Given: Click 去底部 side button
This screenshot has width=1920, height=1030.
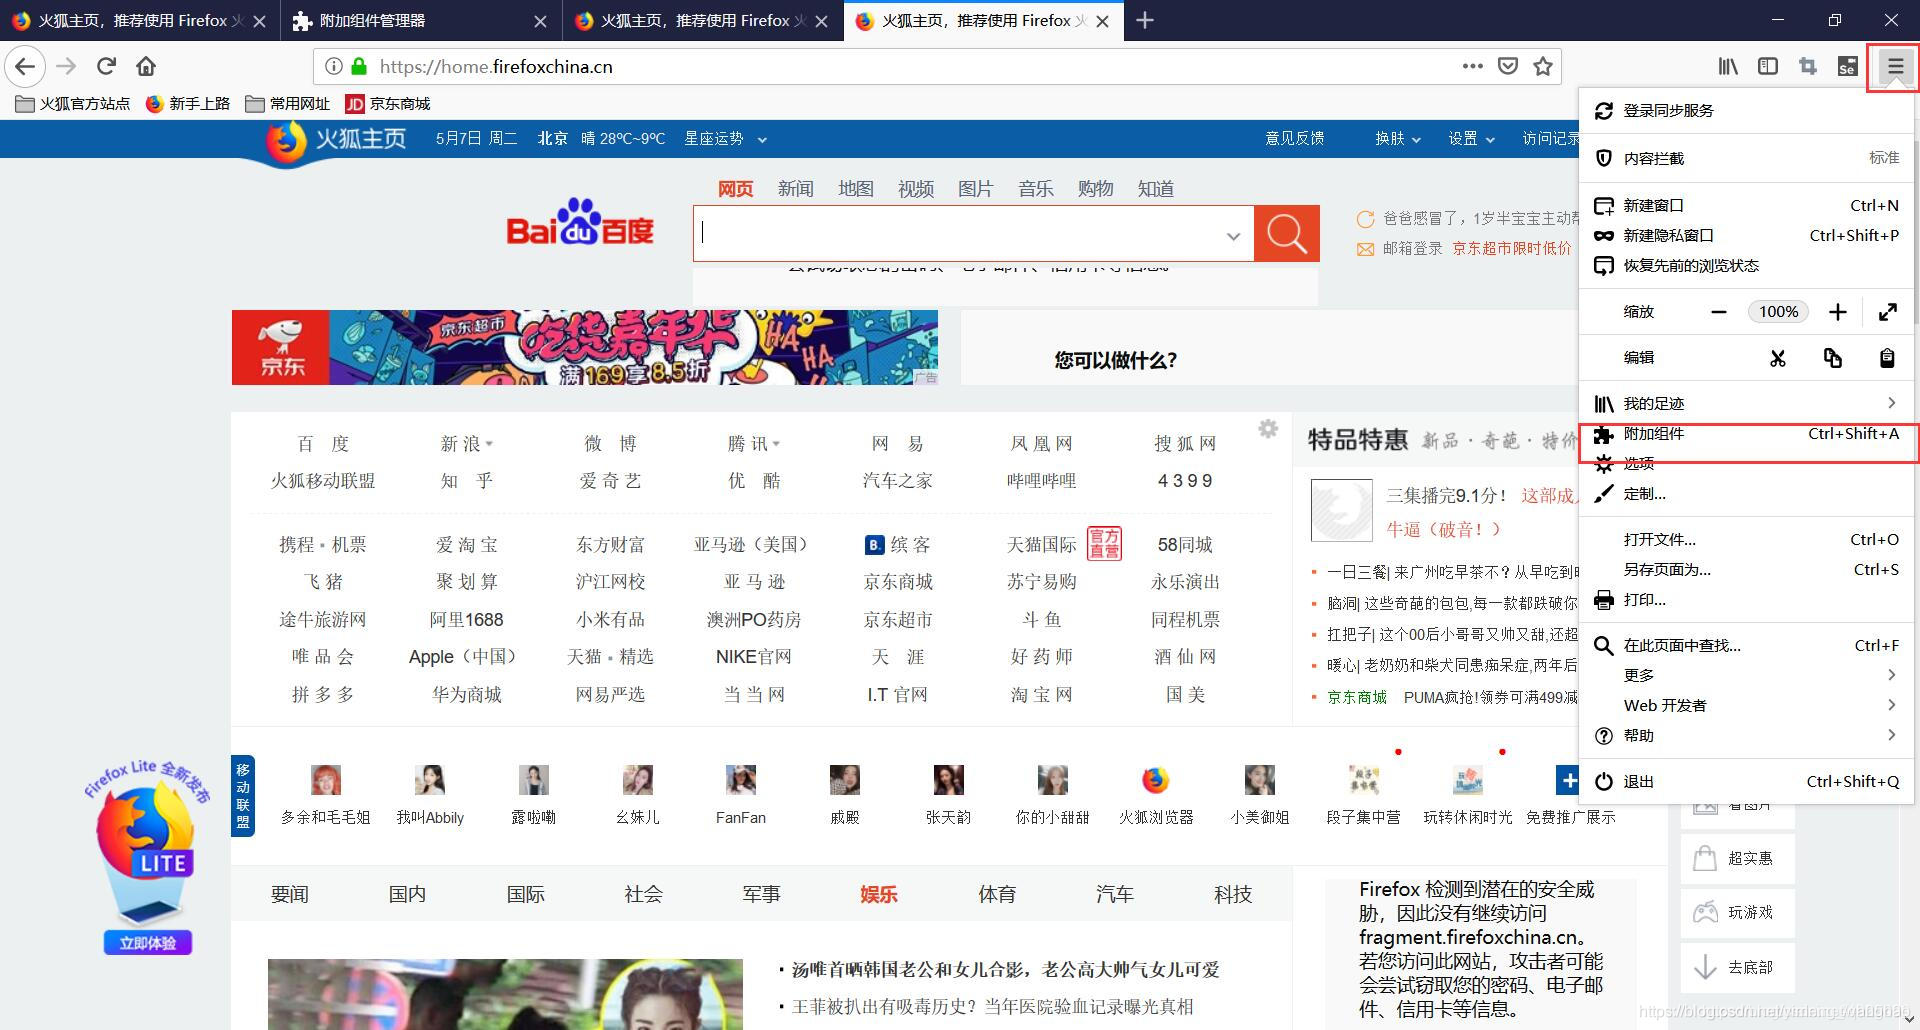Looking at the screenshot, I should 1737,967.
